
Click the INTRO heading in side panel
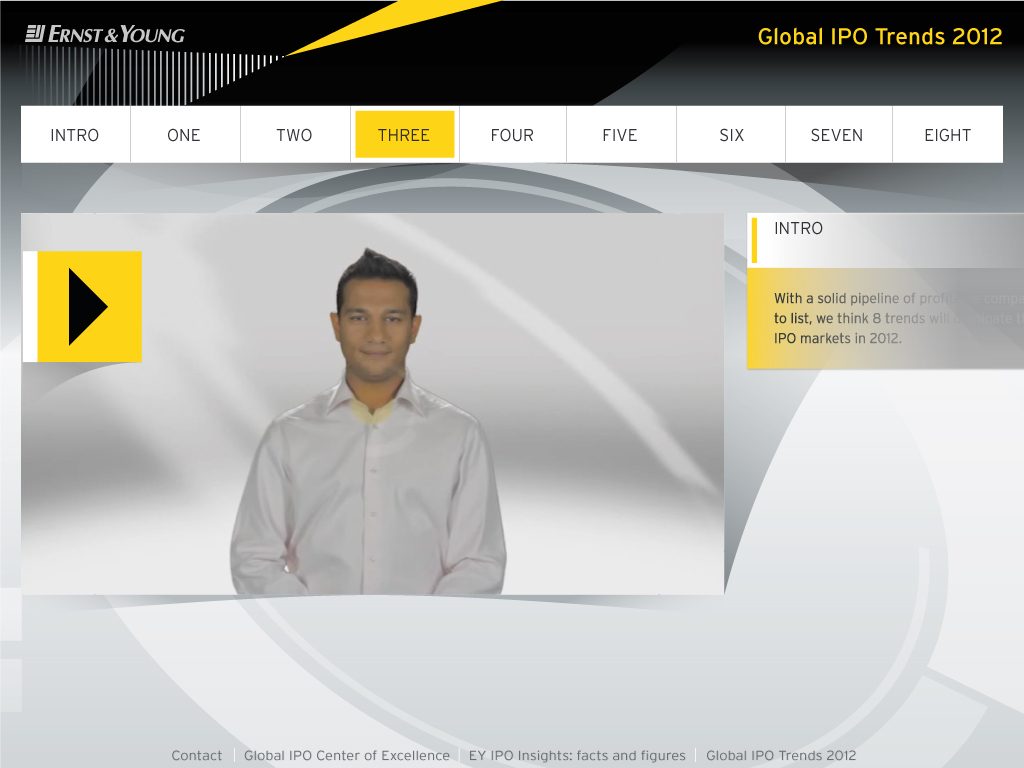(798, 229)
